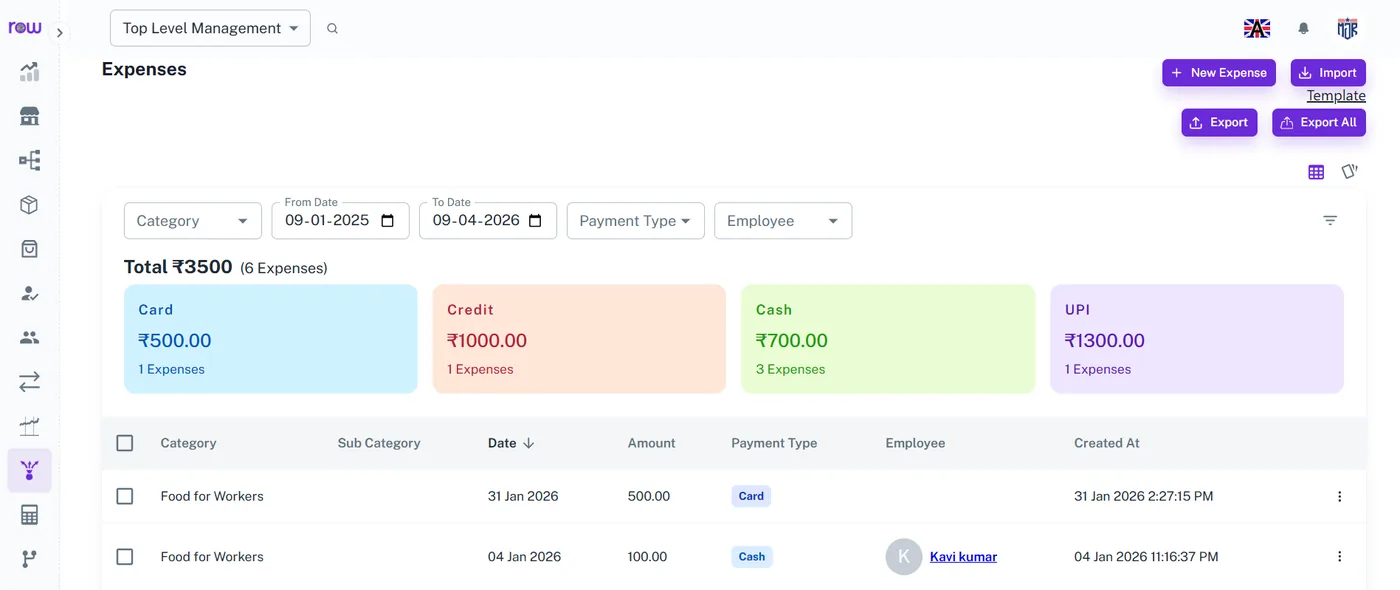Select the Cash summary card

point(888,339)
